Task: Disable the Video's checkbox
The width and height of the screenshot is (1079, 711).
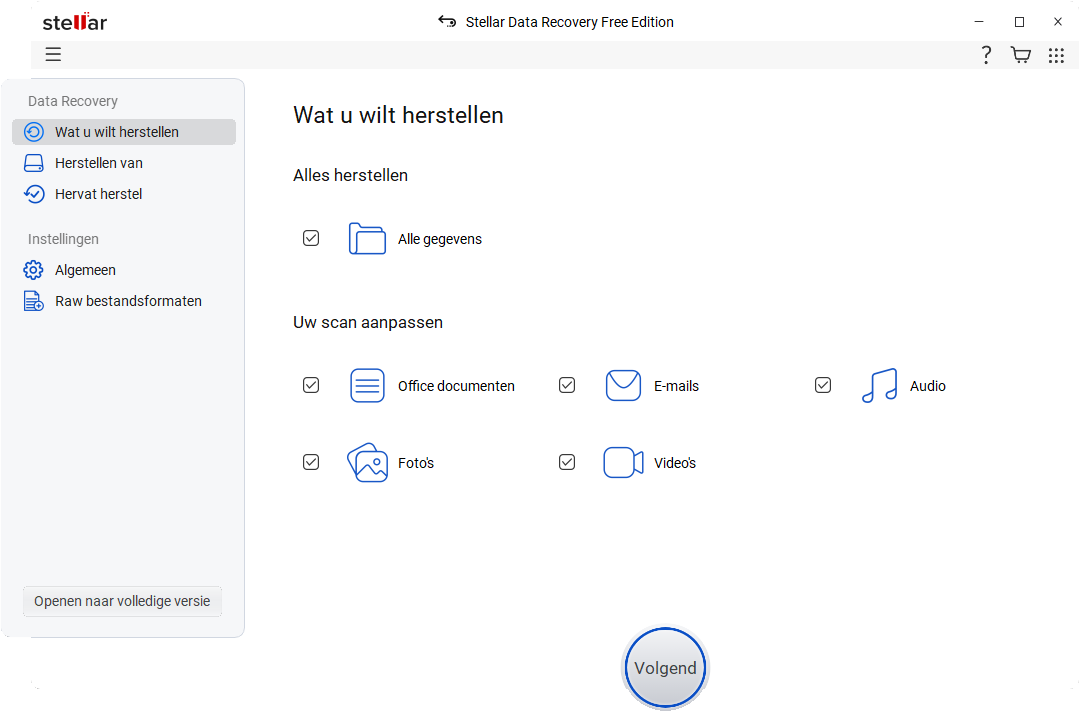Action: 567,463
